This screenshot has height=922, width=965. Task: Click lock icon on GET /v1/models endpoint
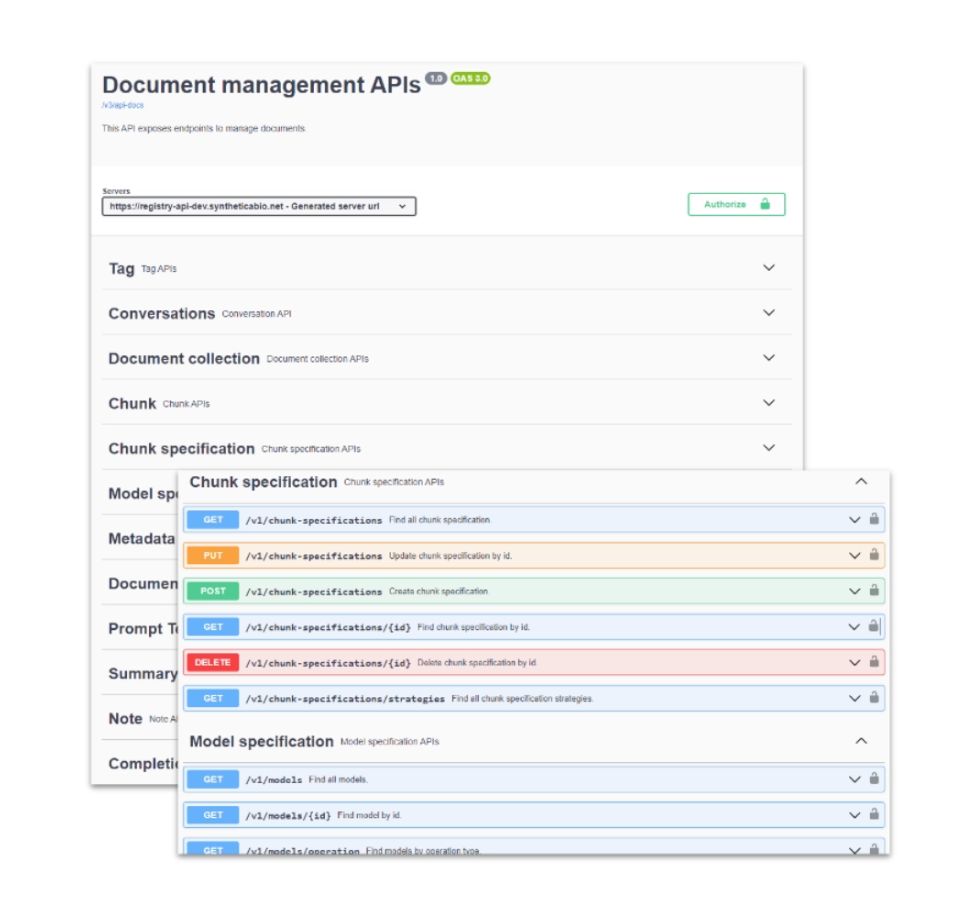click(x=875, y=779)
